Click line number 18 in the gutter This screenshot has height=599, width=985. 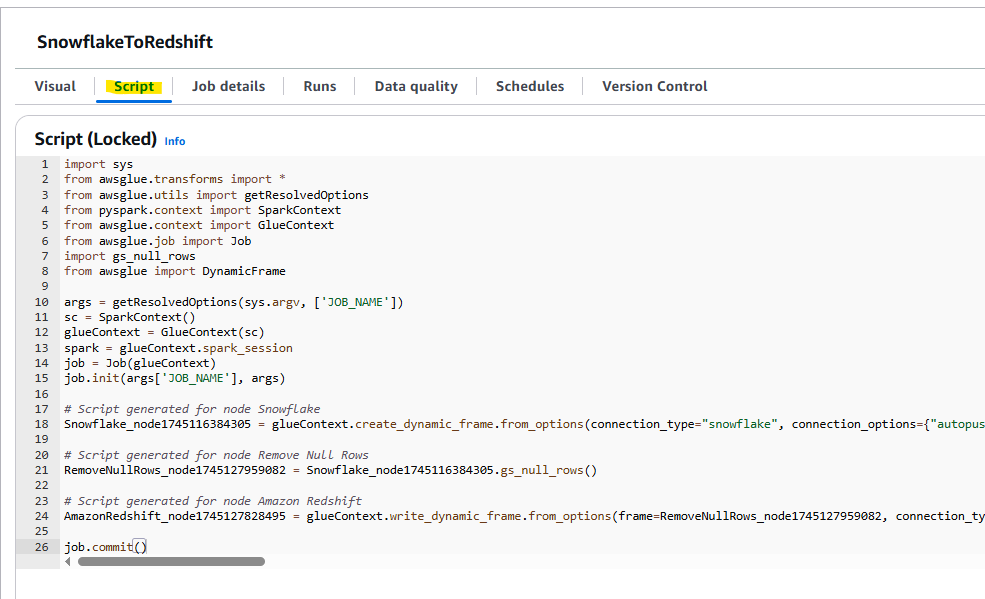tap(41, 424)
